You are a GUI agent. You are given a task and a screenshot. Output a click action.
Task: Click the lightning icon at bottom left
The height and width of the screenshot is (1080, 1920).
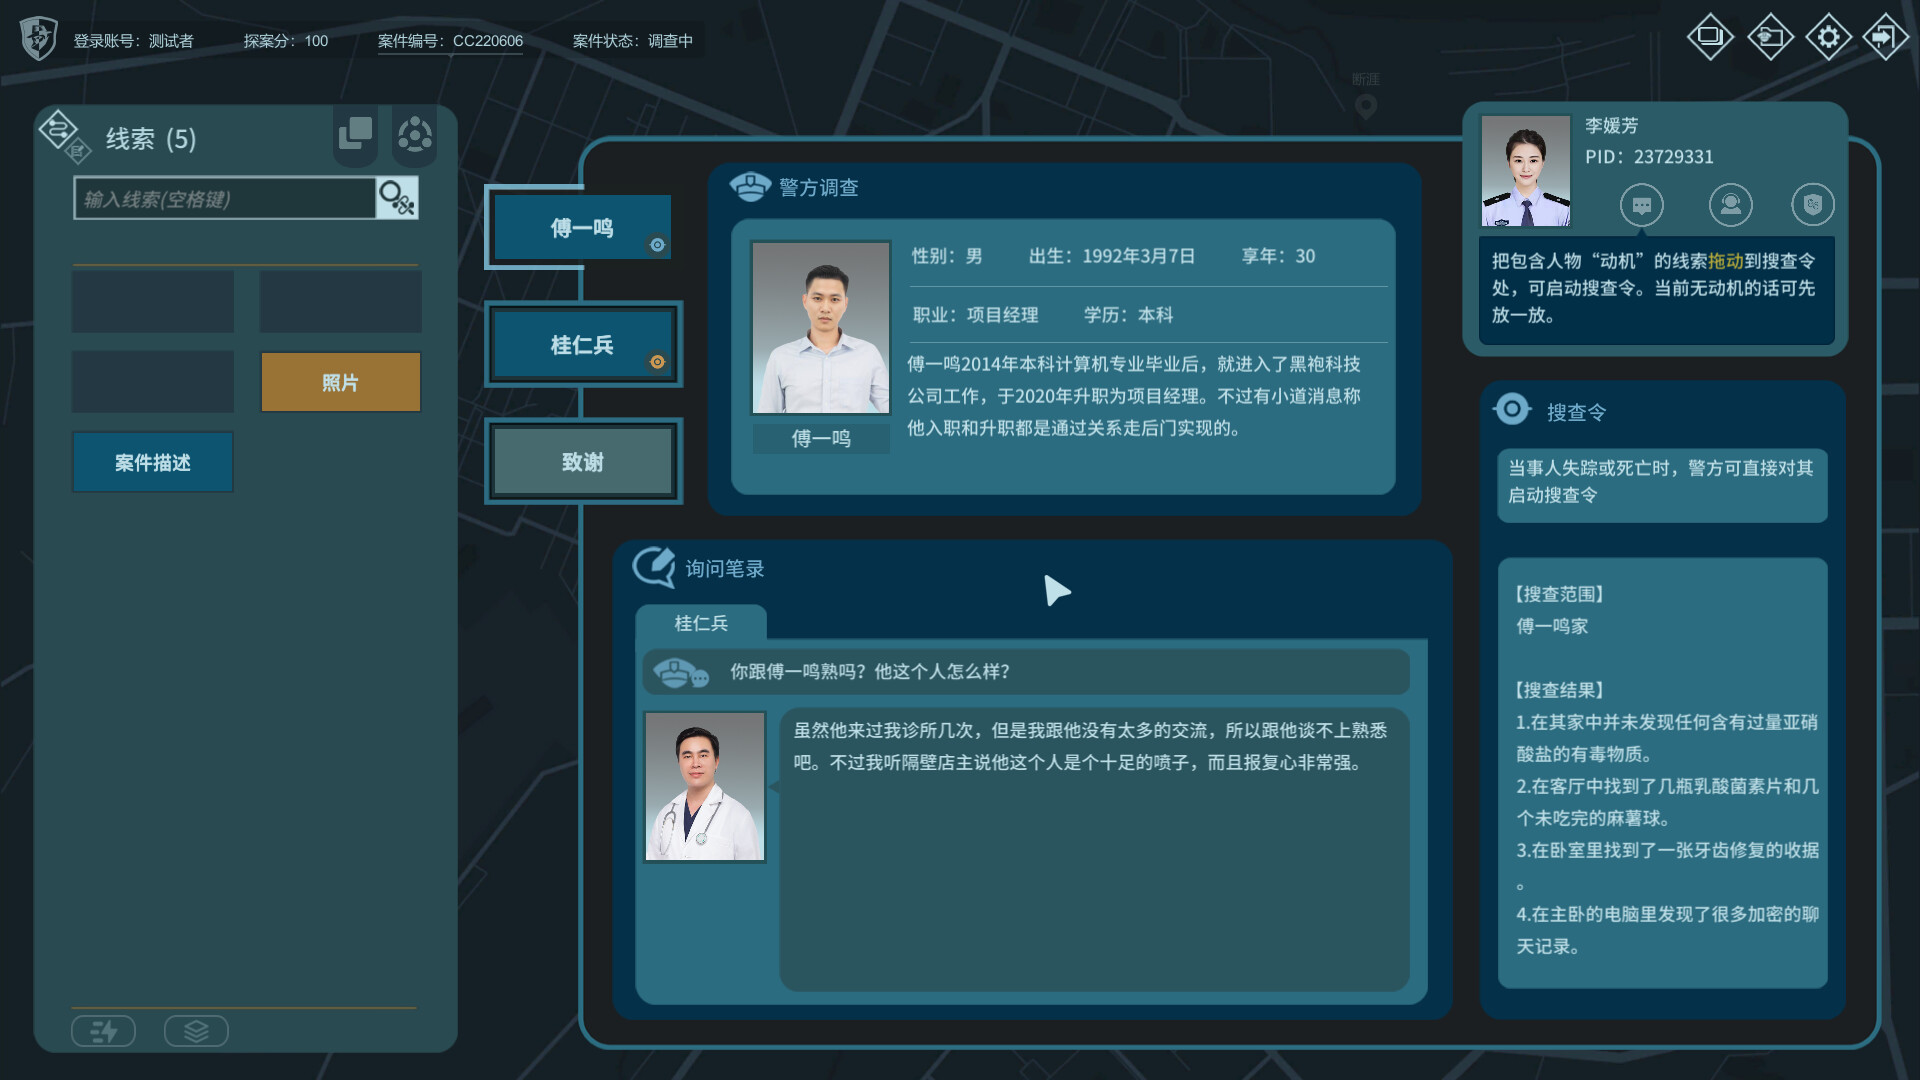[x=104, y=1030]
